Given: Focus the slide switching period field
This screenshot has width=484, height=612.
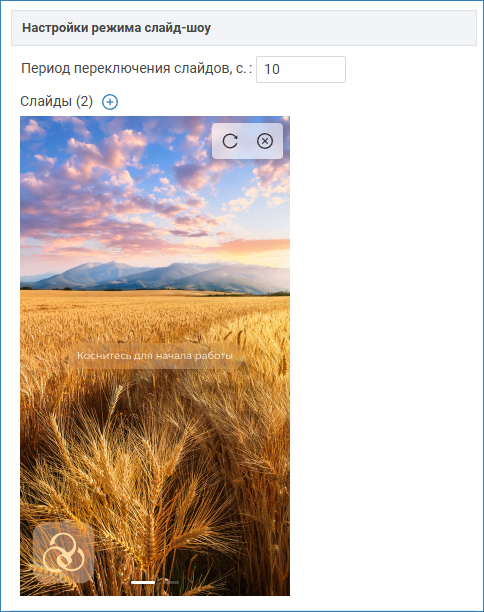Looking at the screenshot, I should (301, 69).
